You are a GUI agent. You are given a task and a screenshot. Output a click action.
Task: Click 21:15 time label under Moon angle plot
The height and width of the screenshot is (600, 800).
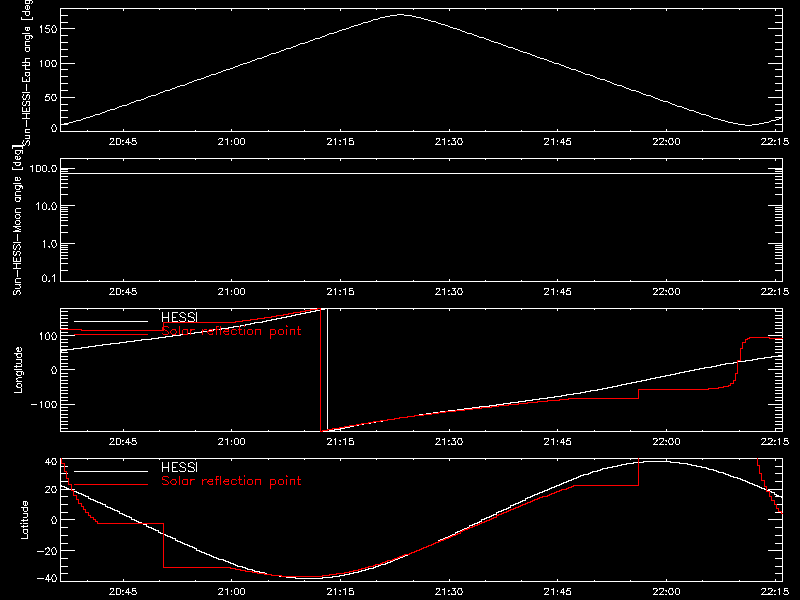pos(340,292)
